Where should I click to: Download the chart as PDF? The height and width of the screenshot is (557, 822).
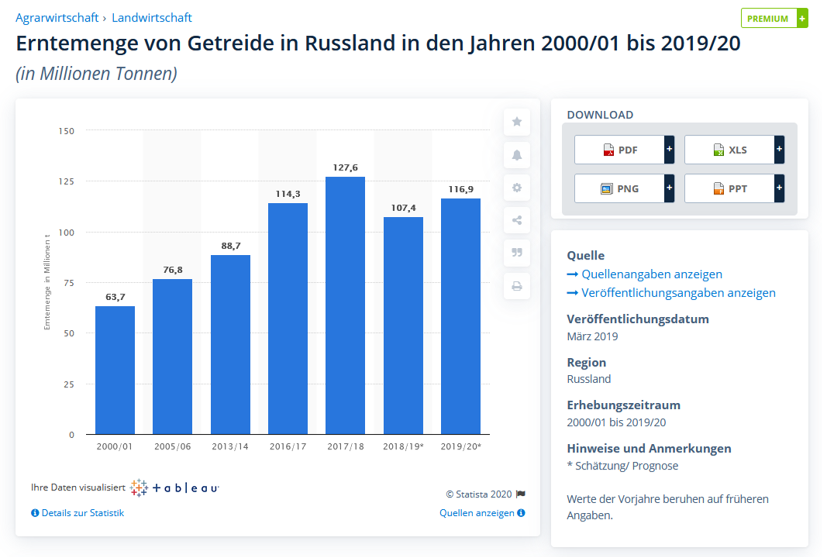click(x=620, y=150)
